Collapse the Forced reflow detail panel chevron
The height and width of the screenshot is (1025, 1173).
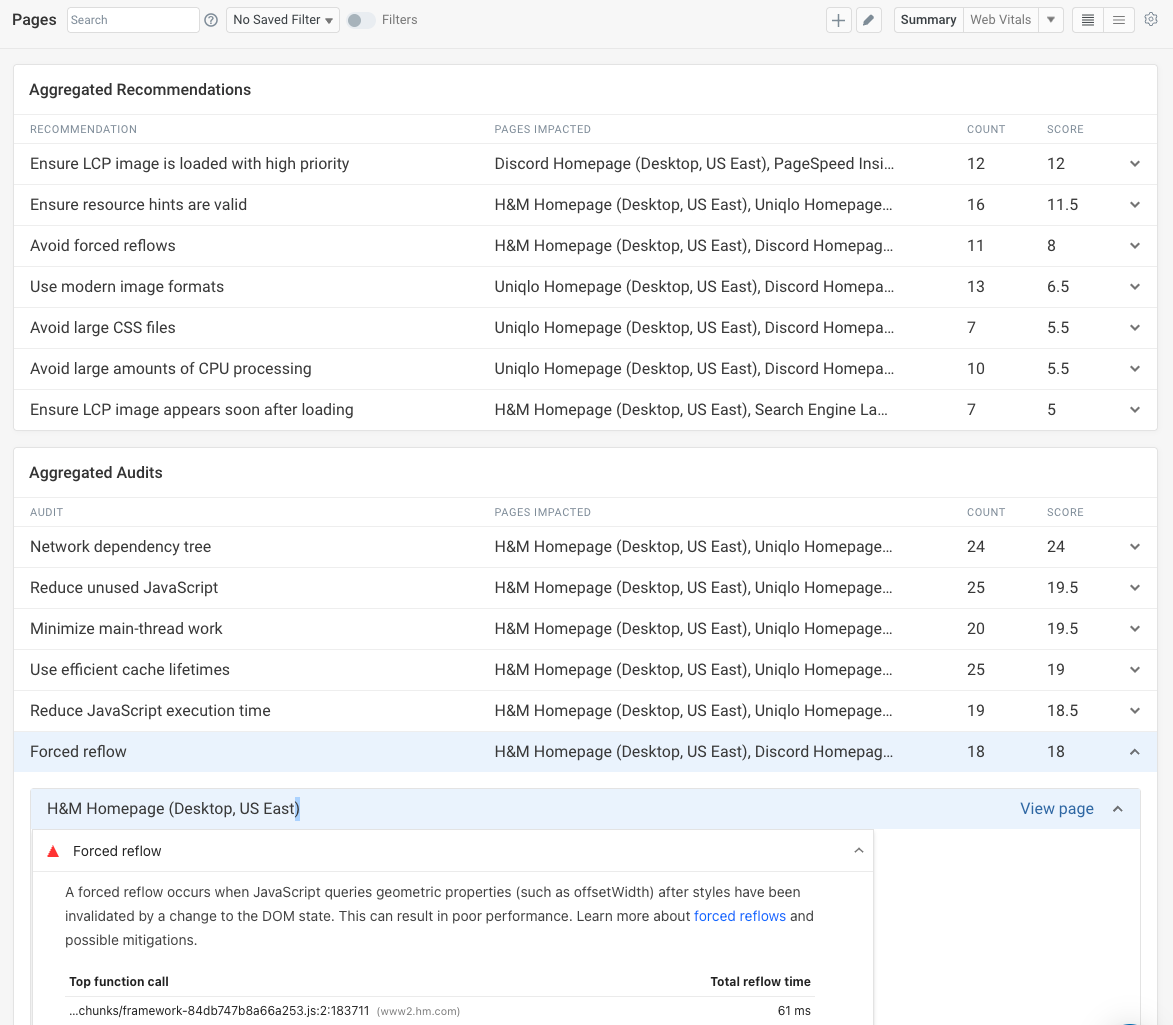coord(858,851)
